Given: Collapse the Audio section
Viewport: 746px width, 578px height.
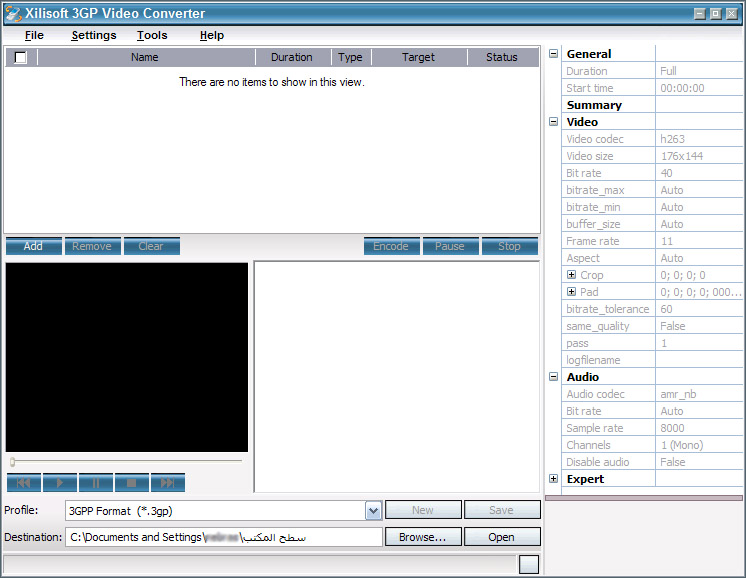Looking at the screenshot, I should (553, 377).
